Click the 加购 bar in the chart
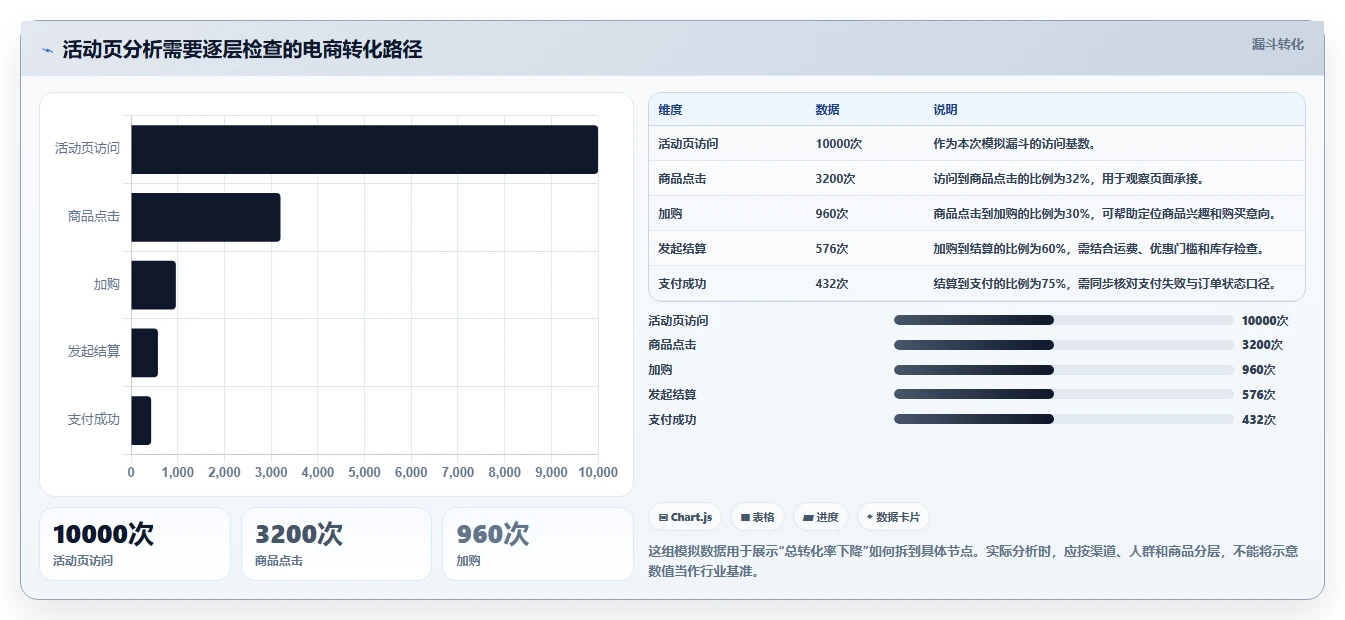This screenshot has height=620, width=1345. (153, 285)
